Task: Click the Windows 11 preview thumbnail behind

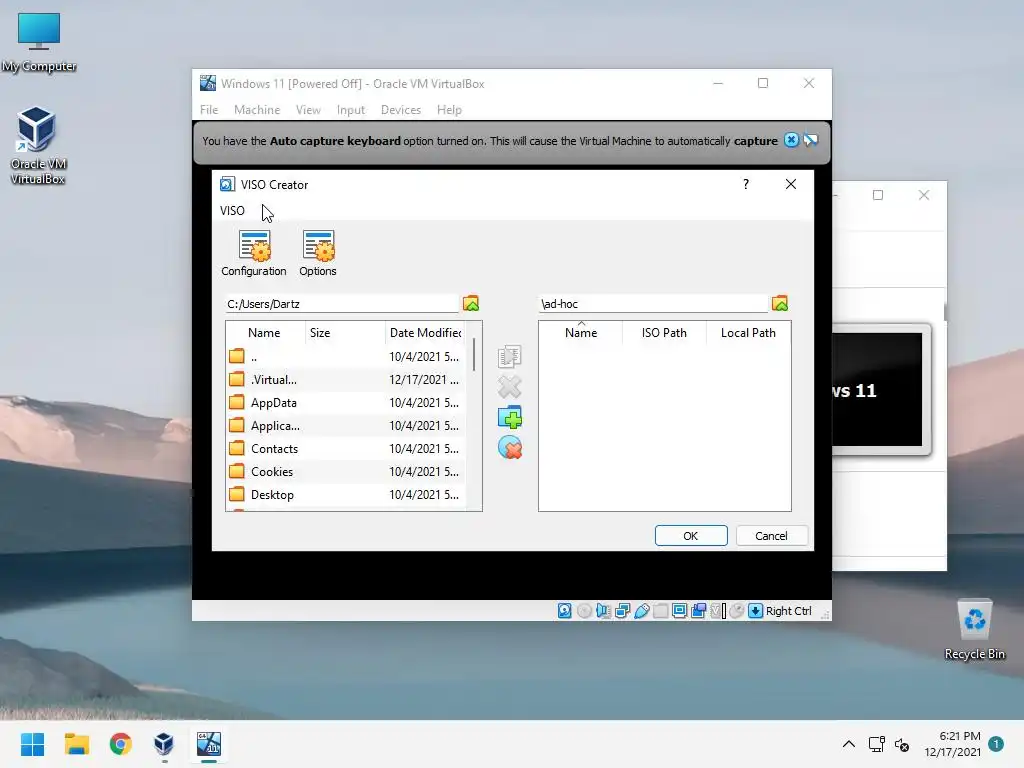Action: coord(880,390)
